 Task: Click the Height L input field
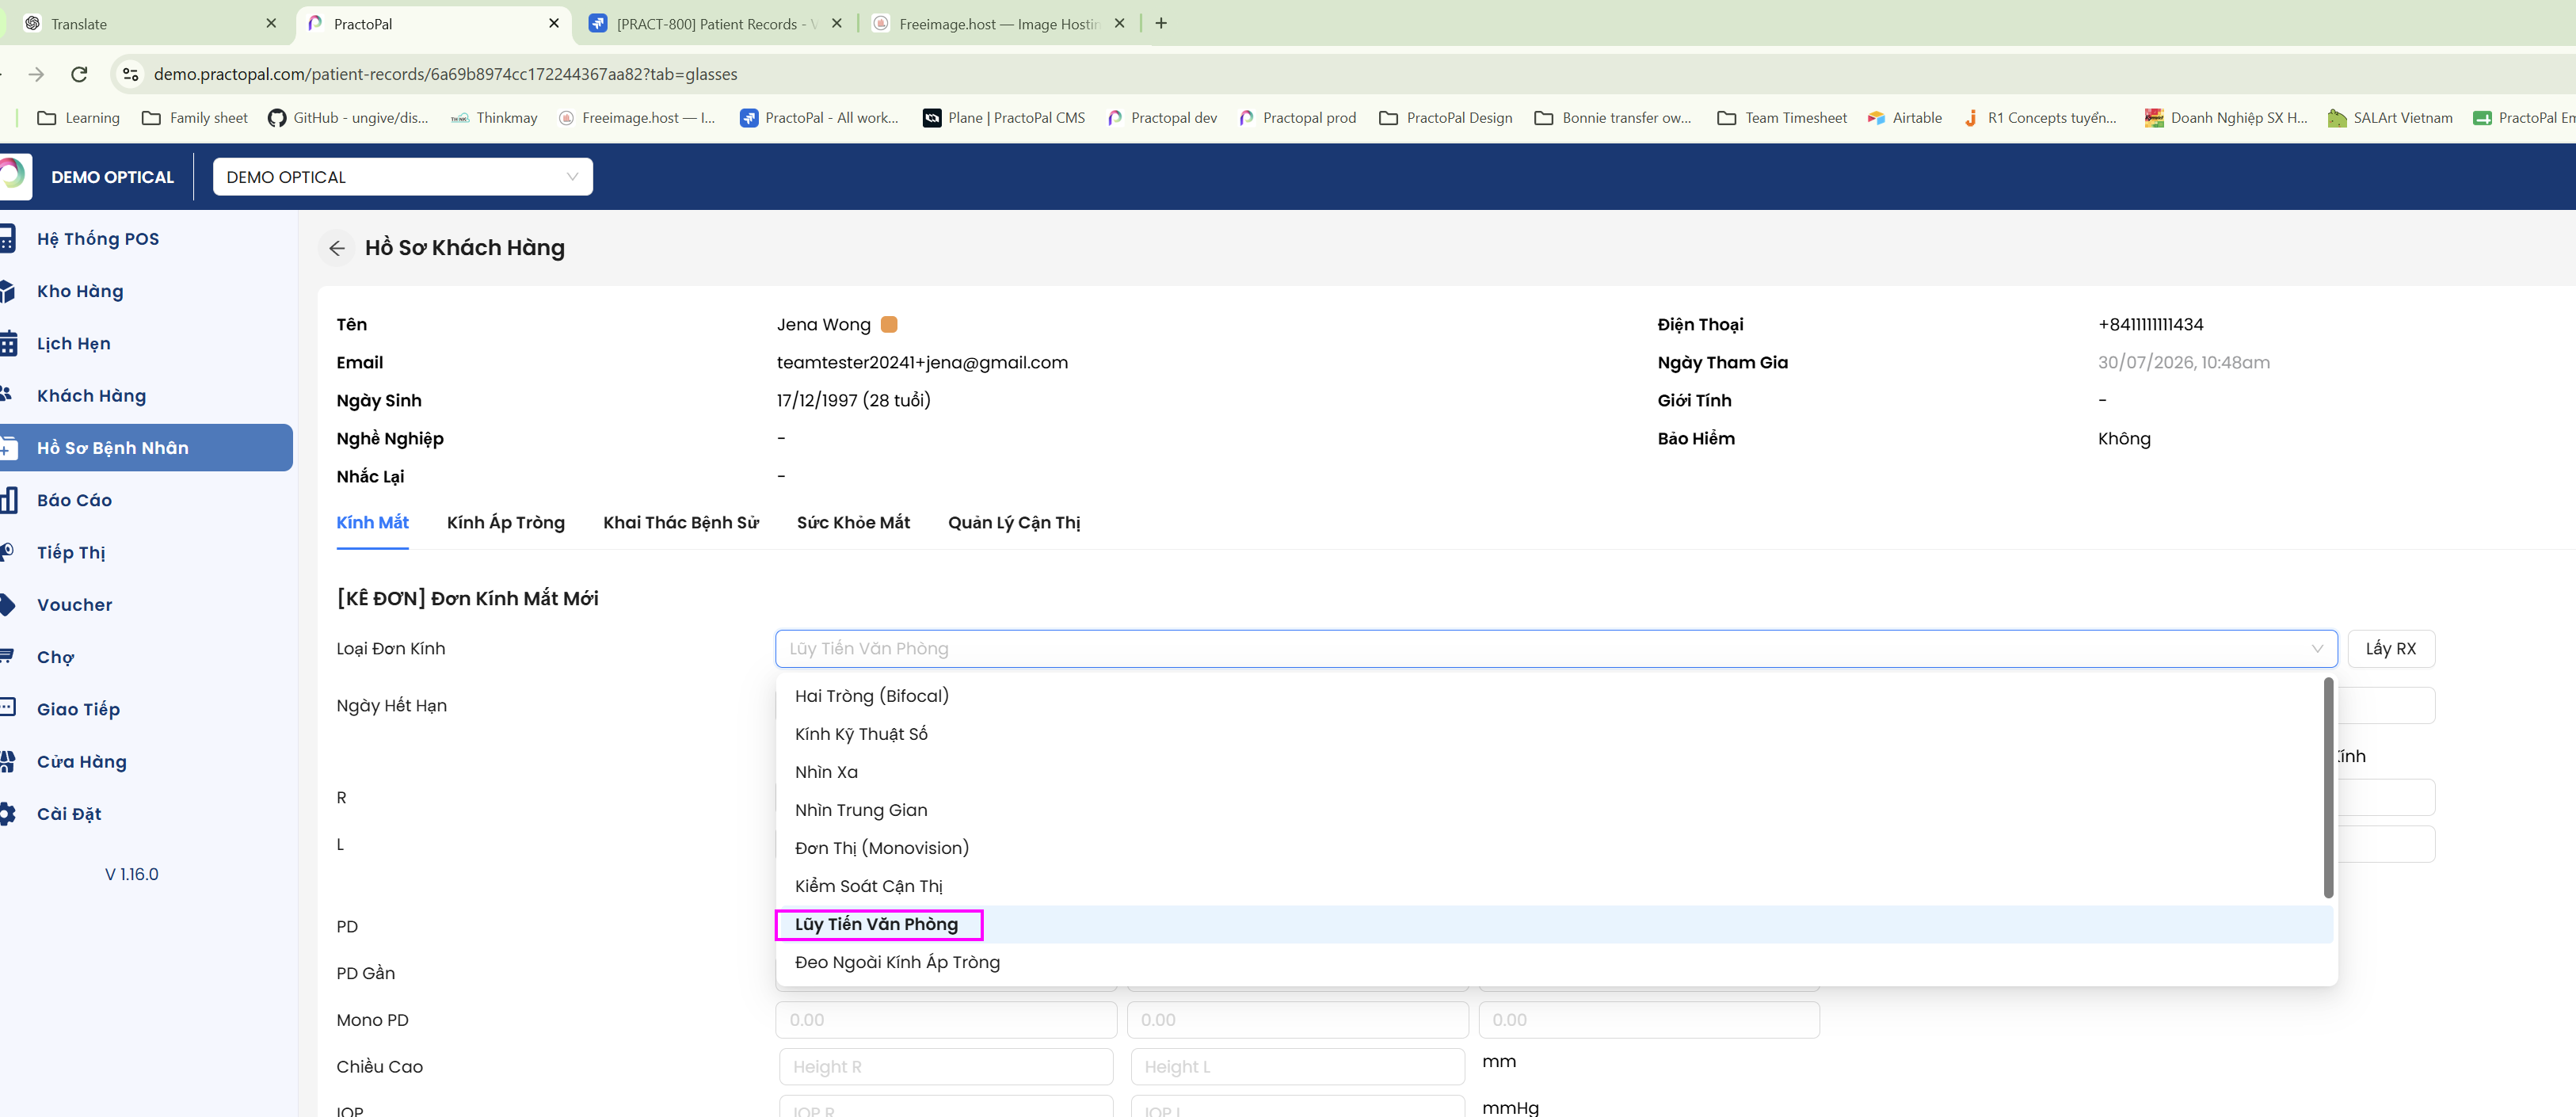1297,1067
